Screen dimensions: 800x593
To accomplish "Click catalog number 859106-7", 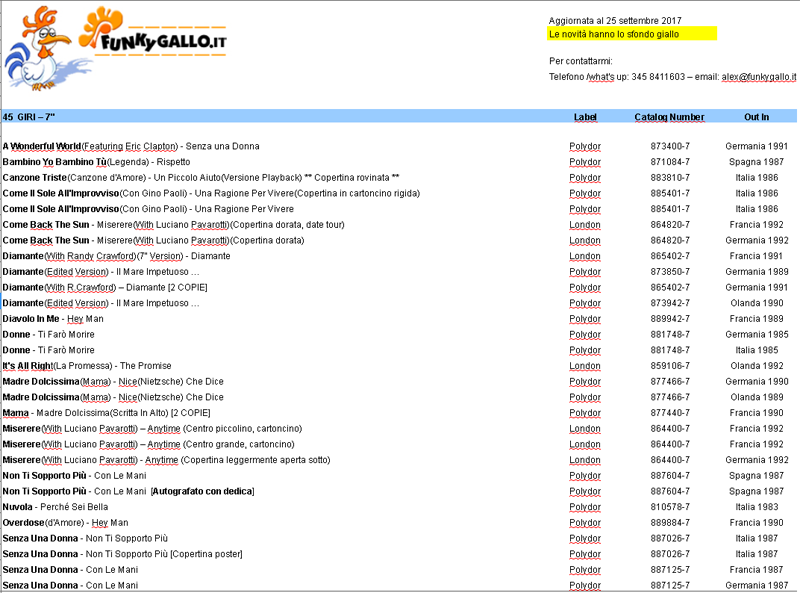I will coord(670,366).
